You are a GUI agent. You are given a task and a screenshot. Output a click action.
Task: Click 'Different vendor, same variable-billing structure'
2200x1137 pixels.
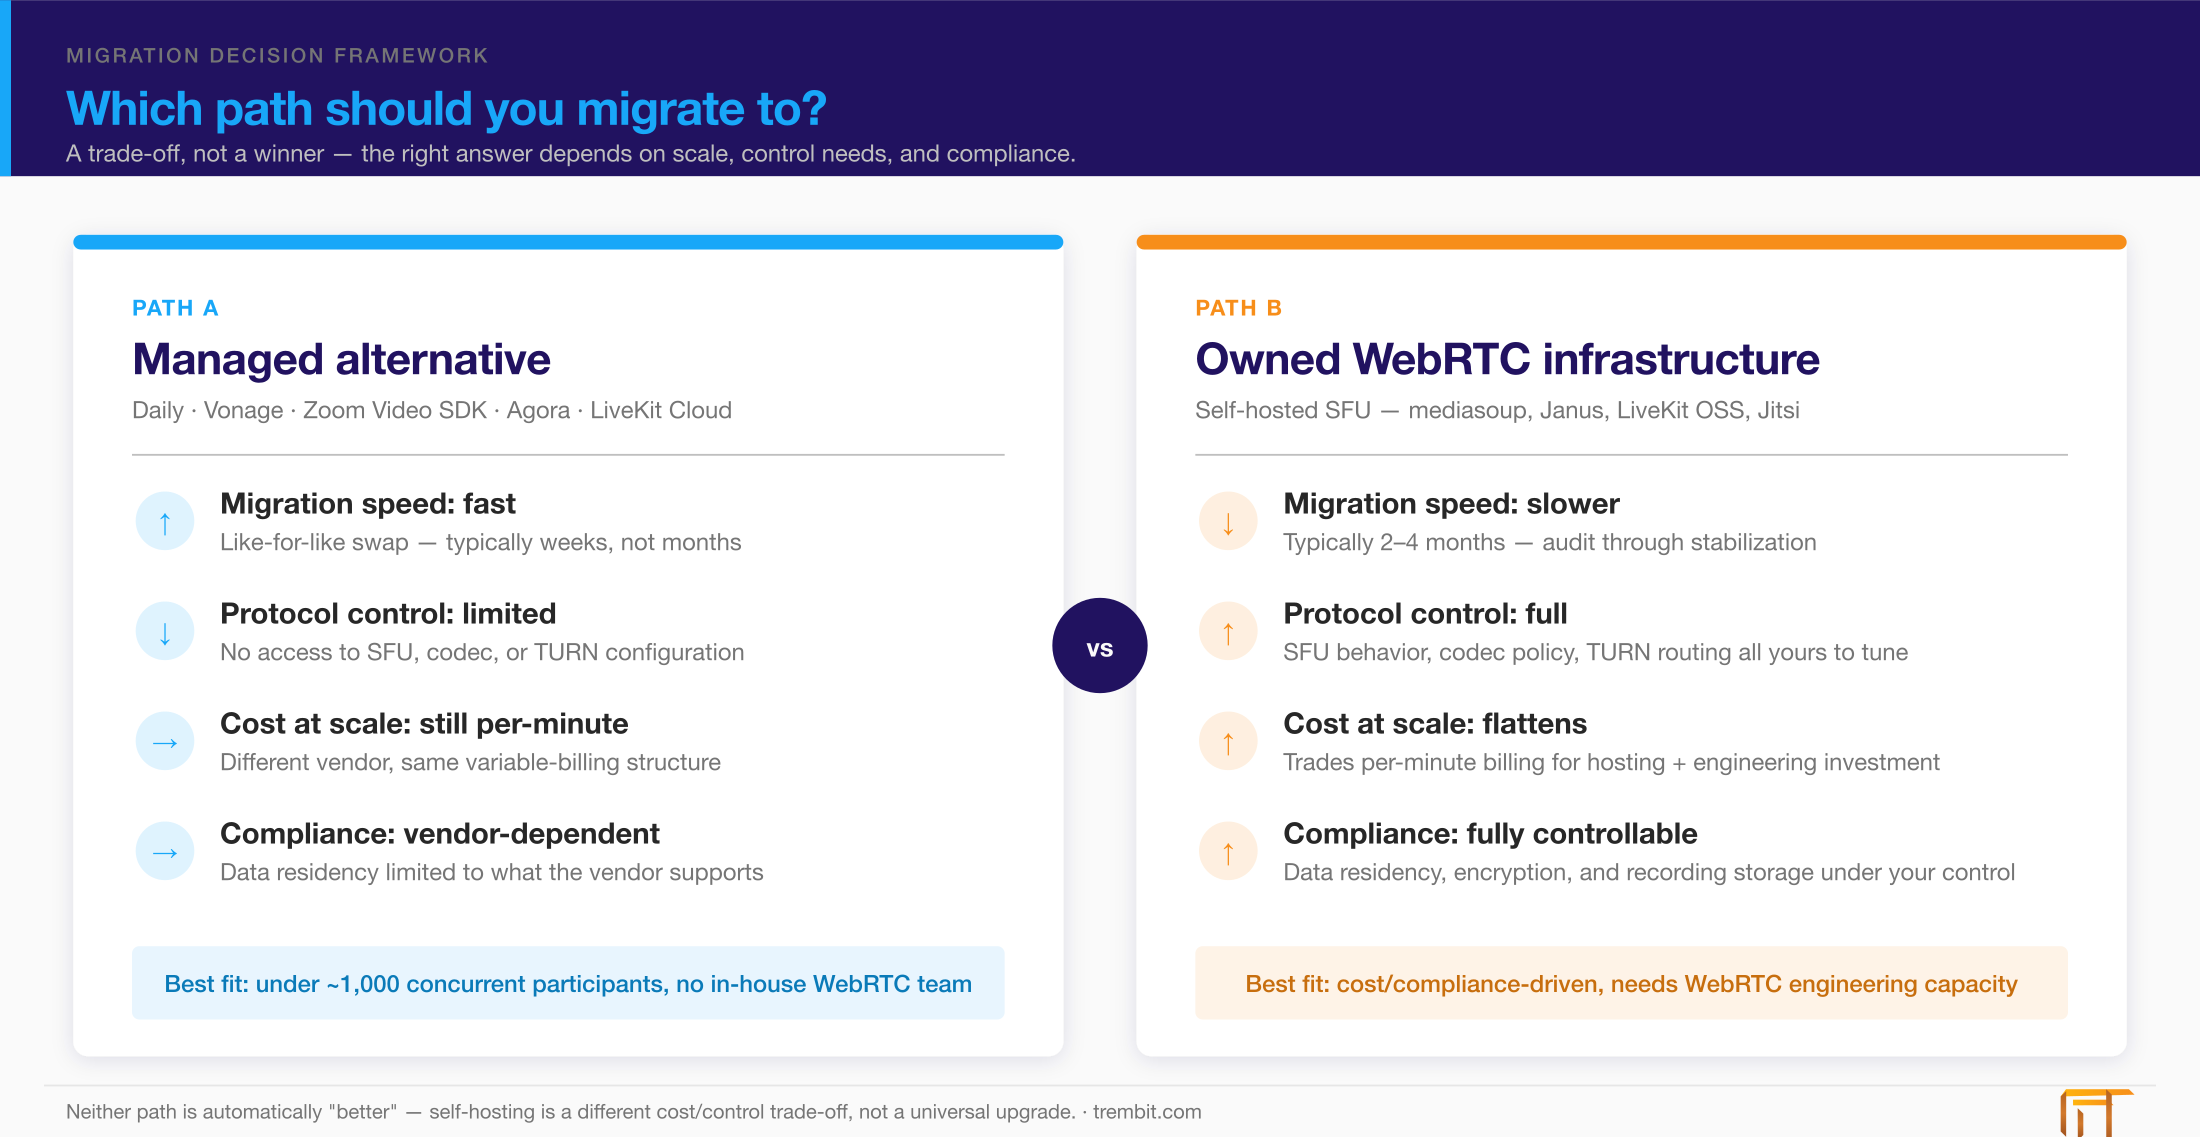(x=470, y=762)
